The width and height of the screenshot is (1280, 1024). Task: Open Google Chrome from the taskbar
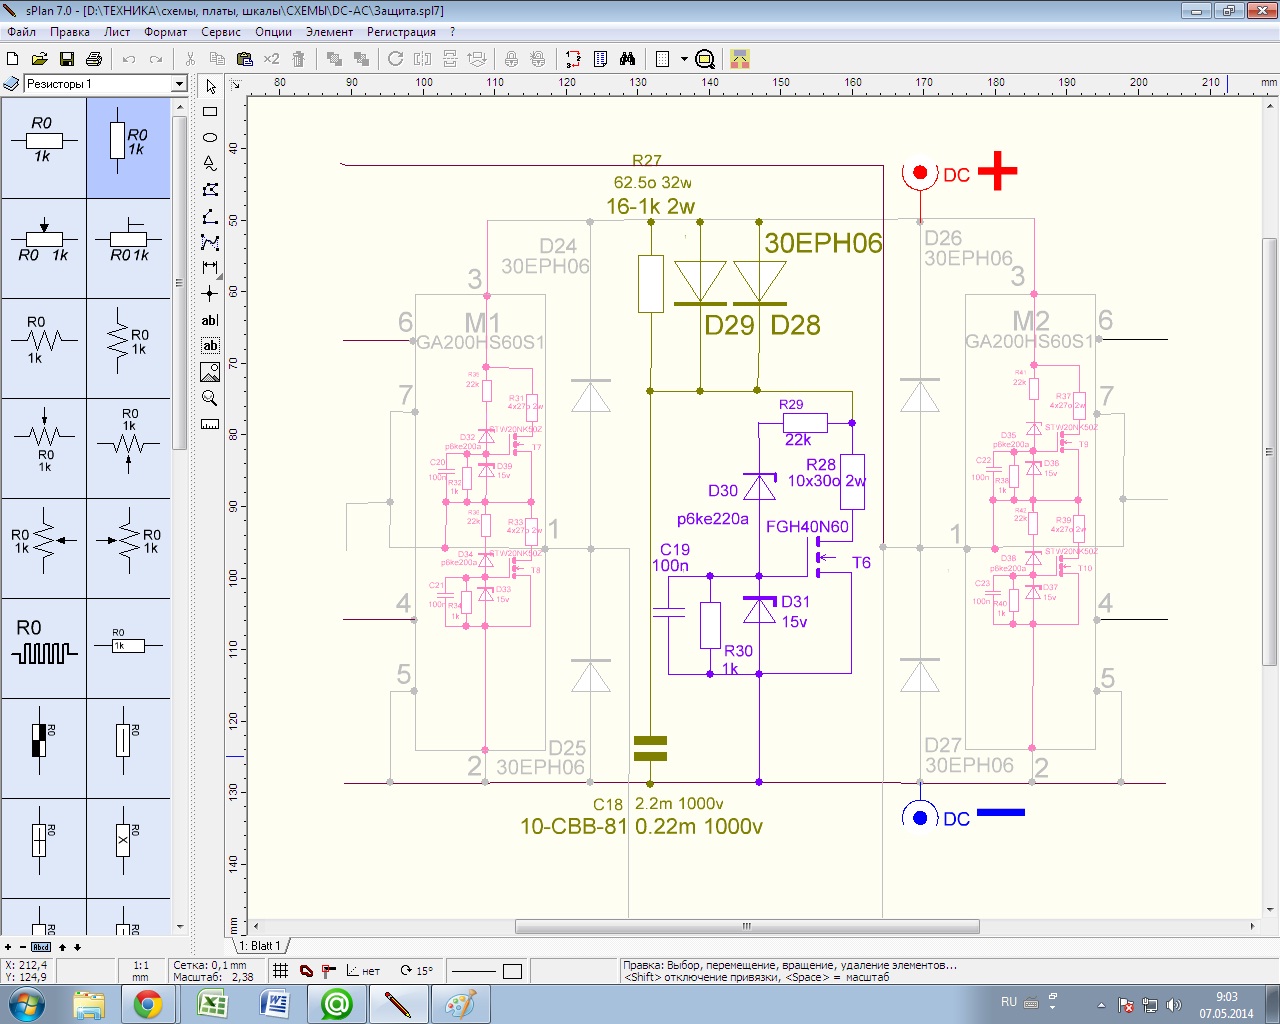[148, 1004]
